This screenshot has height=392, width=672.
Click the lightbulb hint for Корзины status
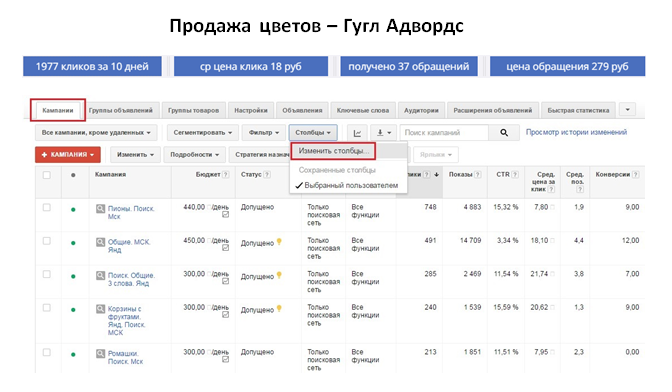point(279,309)
